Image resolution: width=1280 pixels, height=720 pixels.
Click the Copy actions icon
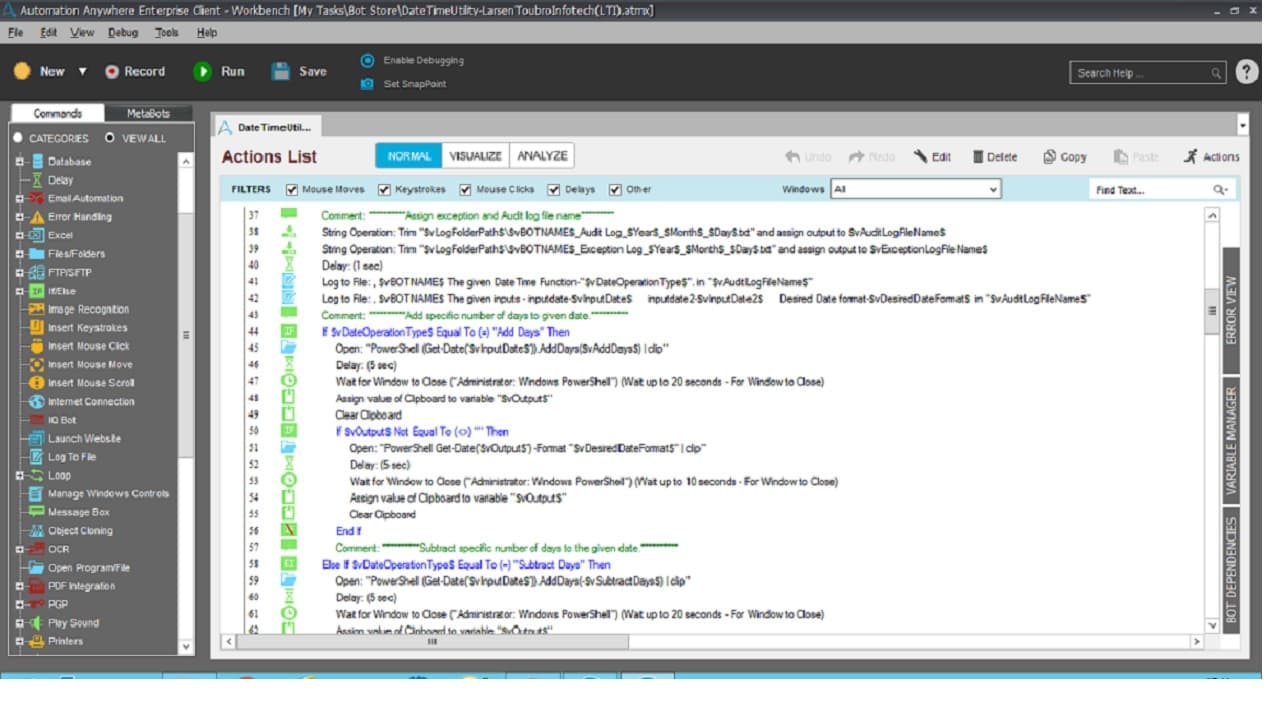coord(1049,157)
